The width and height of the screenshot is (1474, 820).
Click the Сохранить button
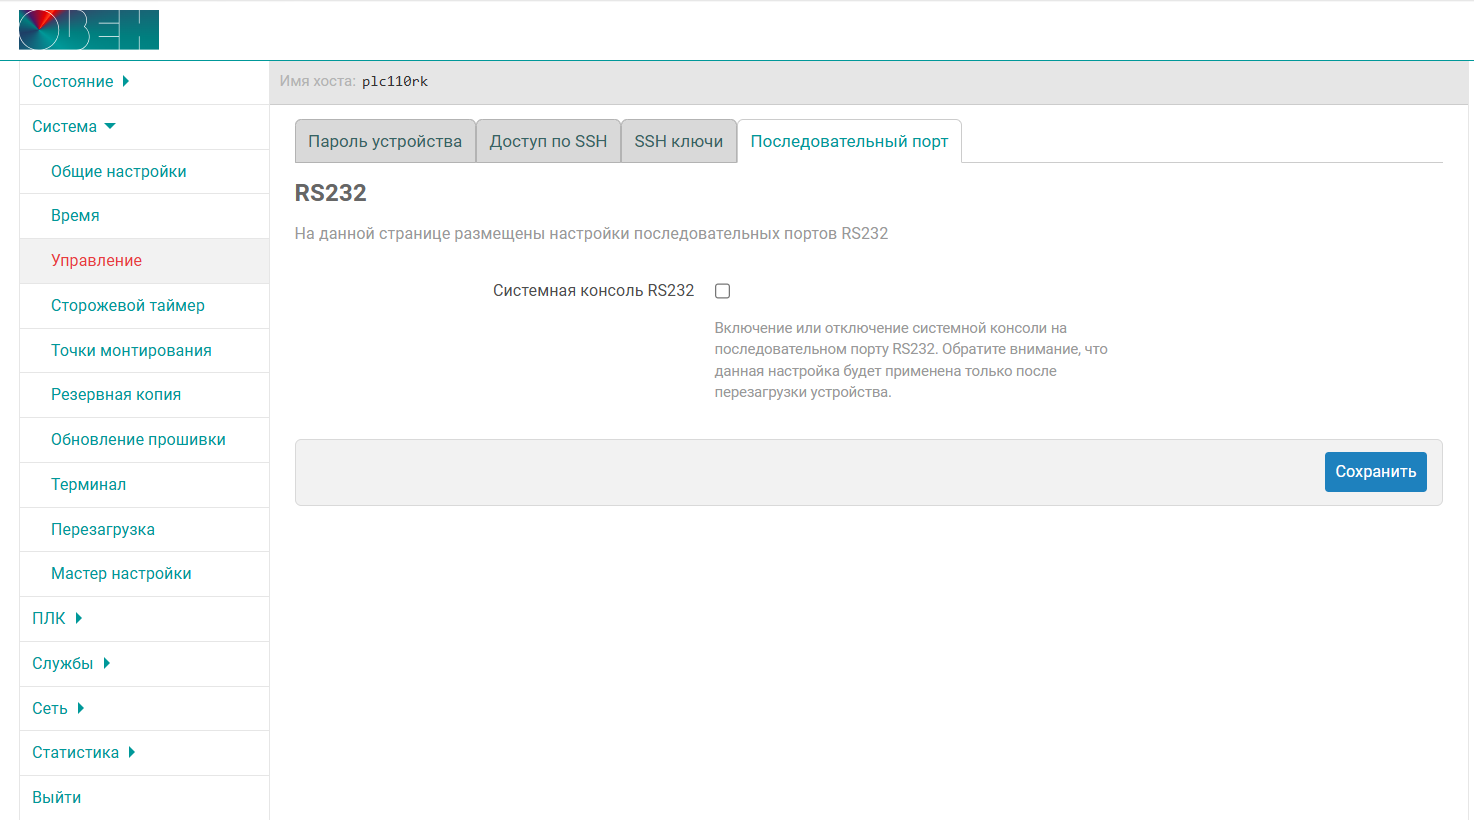(1375, 472)
